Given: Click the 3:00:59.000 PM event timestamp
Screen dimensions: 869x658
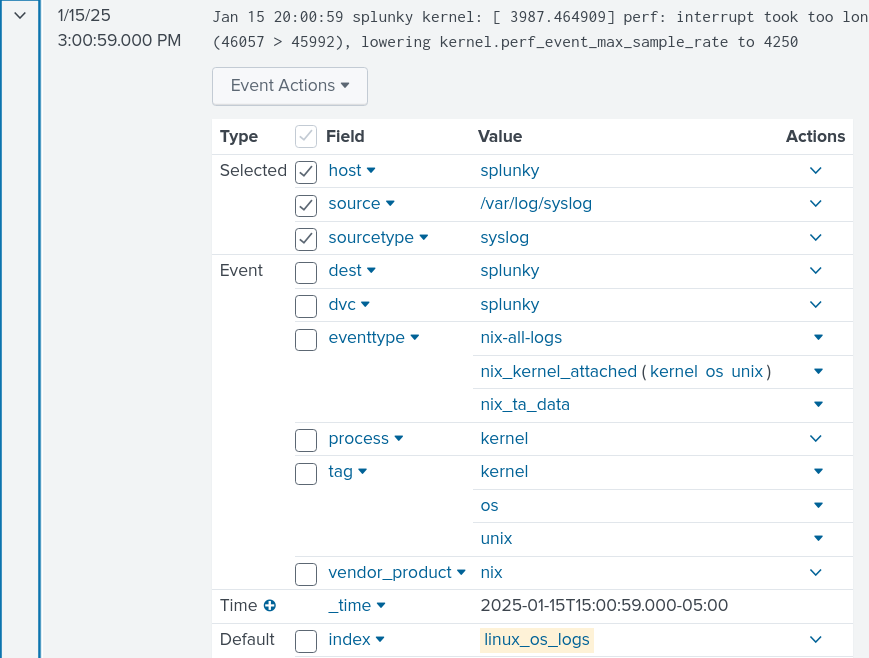Looking at the screenshot, I should tap(119, 40).
